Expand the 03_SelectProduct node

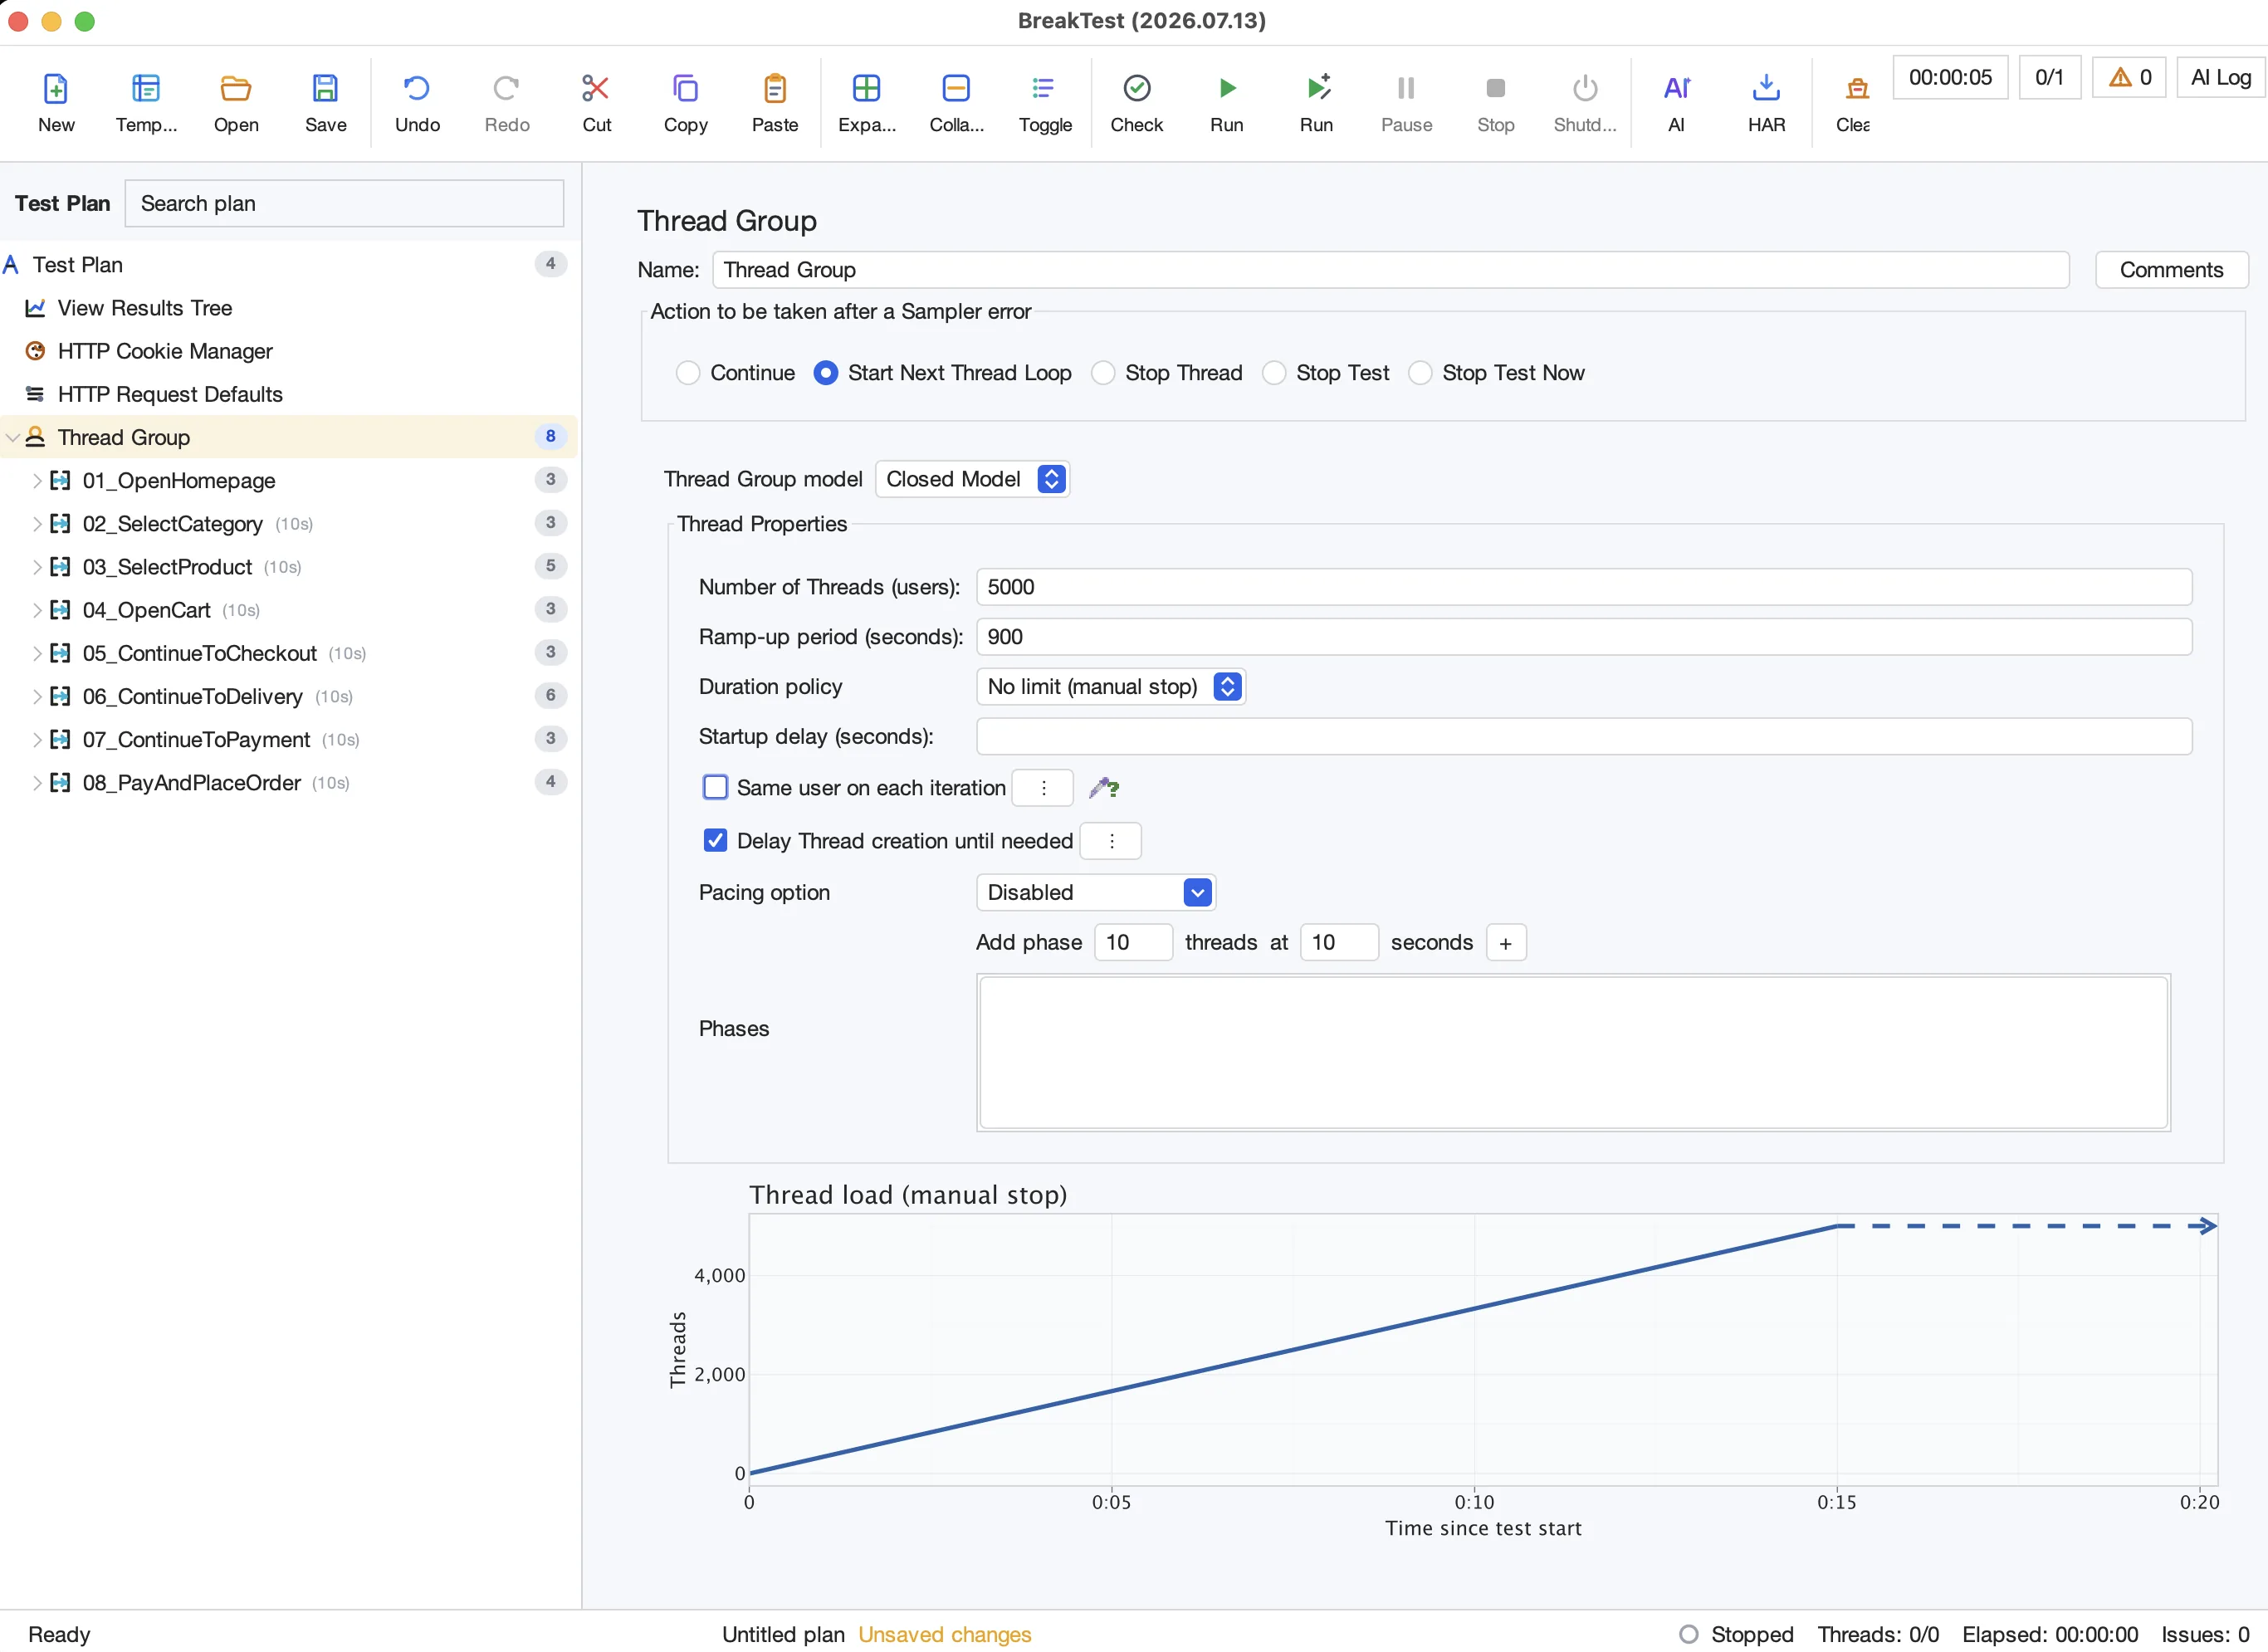[x=37, y=567]
